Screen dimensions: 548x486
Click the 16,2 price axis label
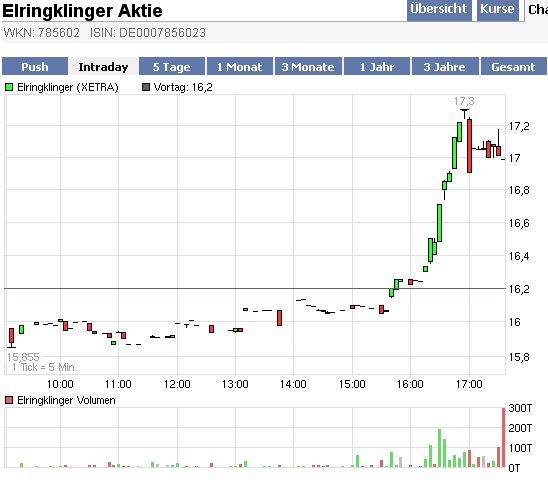tap(519, 289)
